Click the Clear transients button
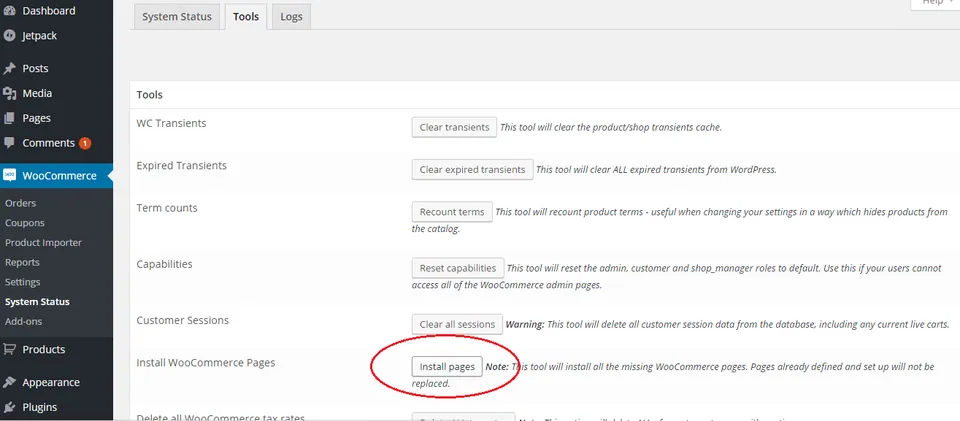Viewport: 960px width, 421px height. 454,127
